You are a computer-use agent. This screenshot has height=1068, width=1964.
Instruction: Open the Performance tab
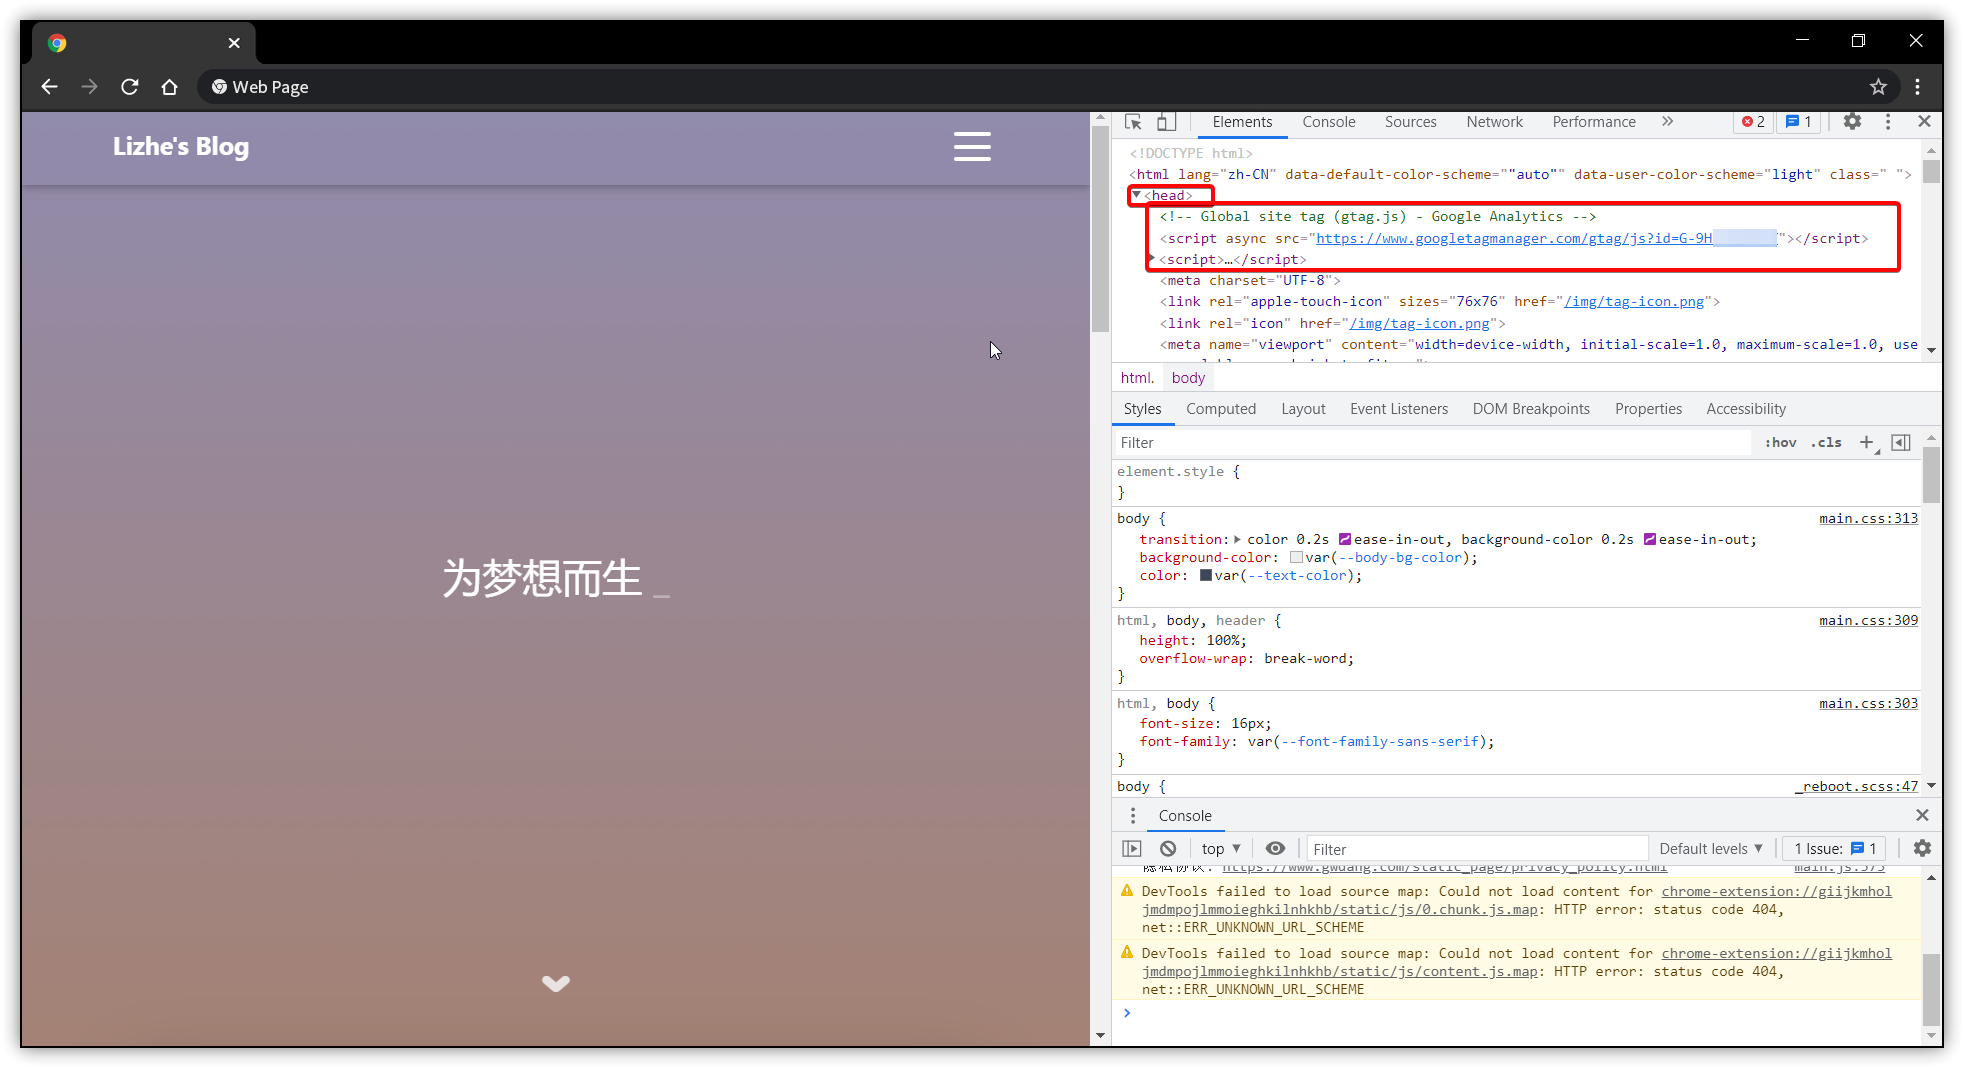coord(1594,122)
